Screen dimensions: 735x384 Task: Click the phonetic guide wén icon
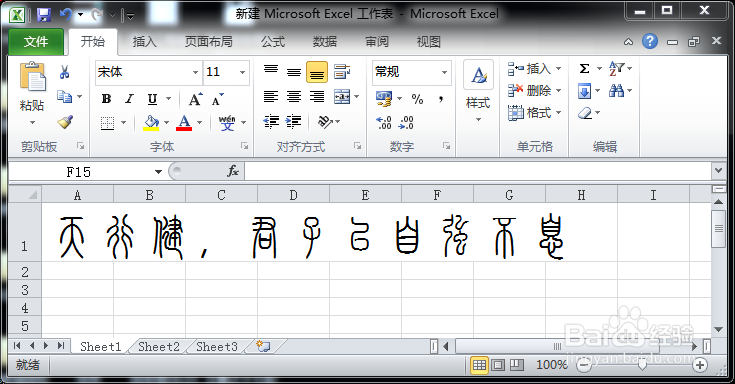[227, 123]
